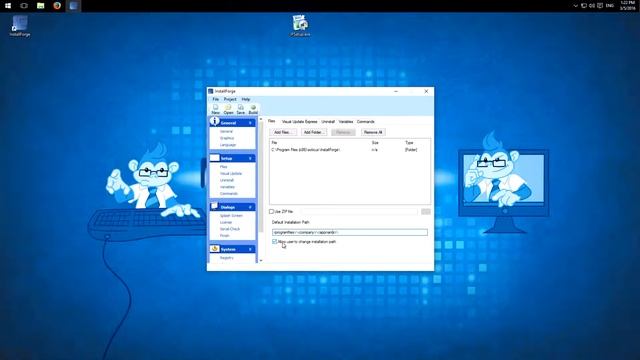This screenshot has height=360, width=640.
Task: Switch to the Uninstall tab
Action: (x=328, y=122)
